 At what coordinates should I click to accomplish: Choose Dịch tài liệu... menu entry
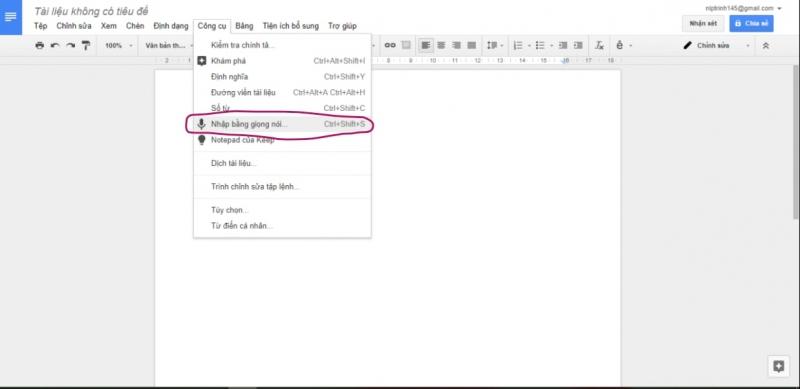pos(282,163)
